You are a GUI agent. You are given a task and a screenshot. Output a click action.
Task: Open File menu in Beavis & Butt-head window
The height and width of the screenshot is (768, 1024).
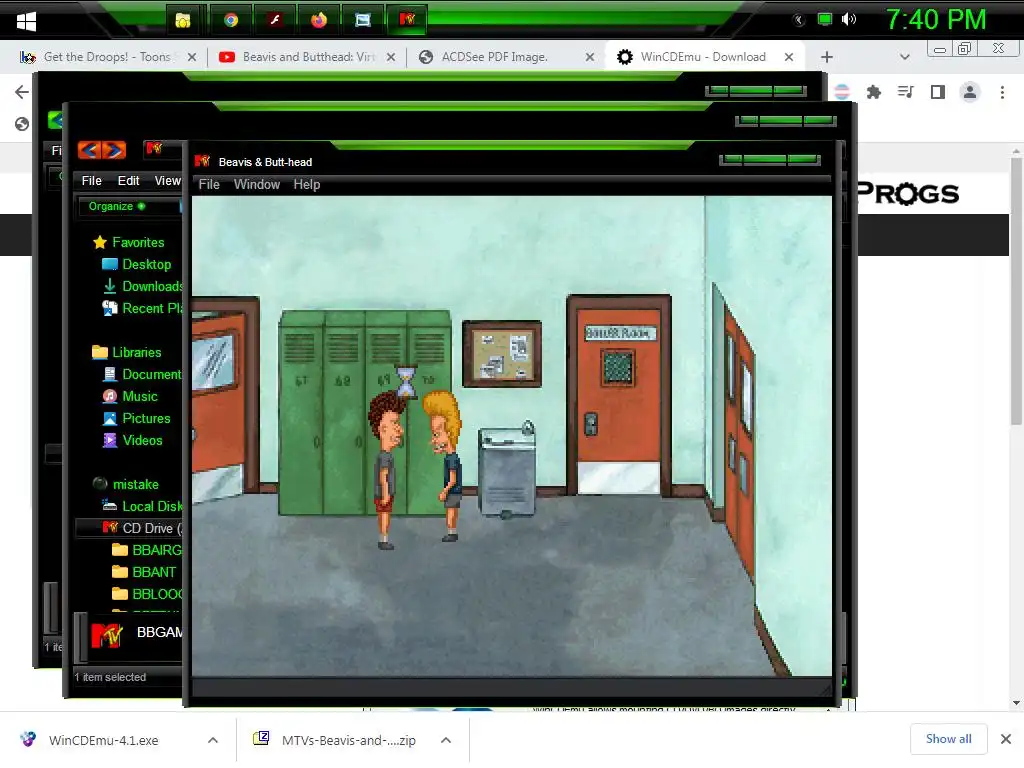click(209, 185)
